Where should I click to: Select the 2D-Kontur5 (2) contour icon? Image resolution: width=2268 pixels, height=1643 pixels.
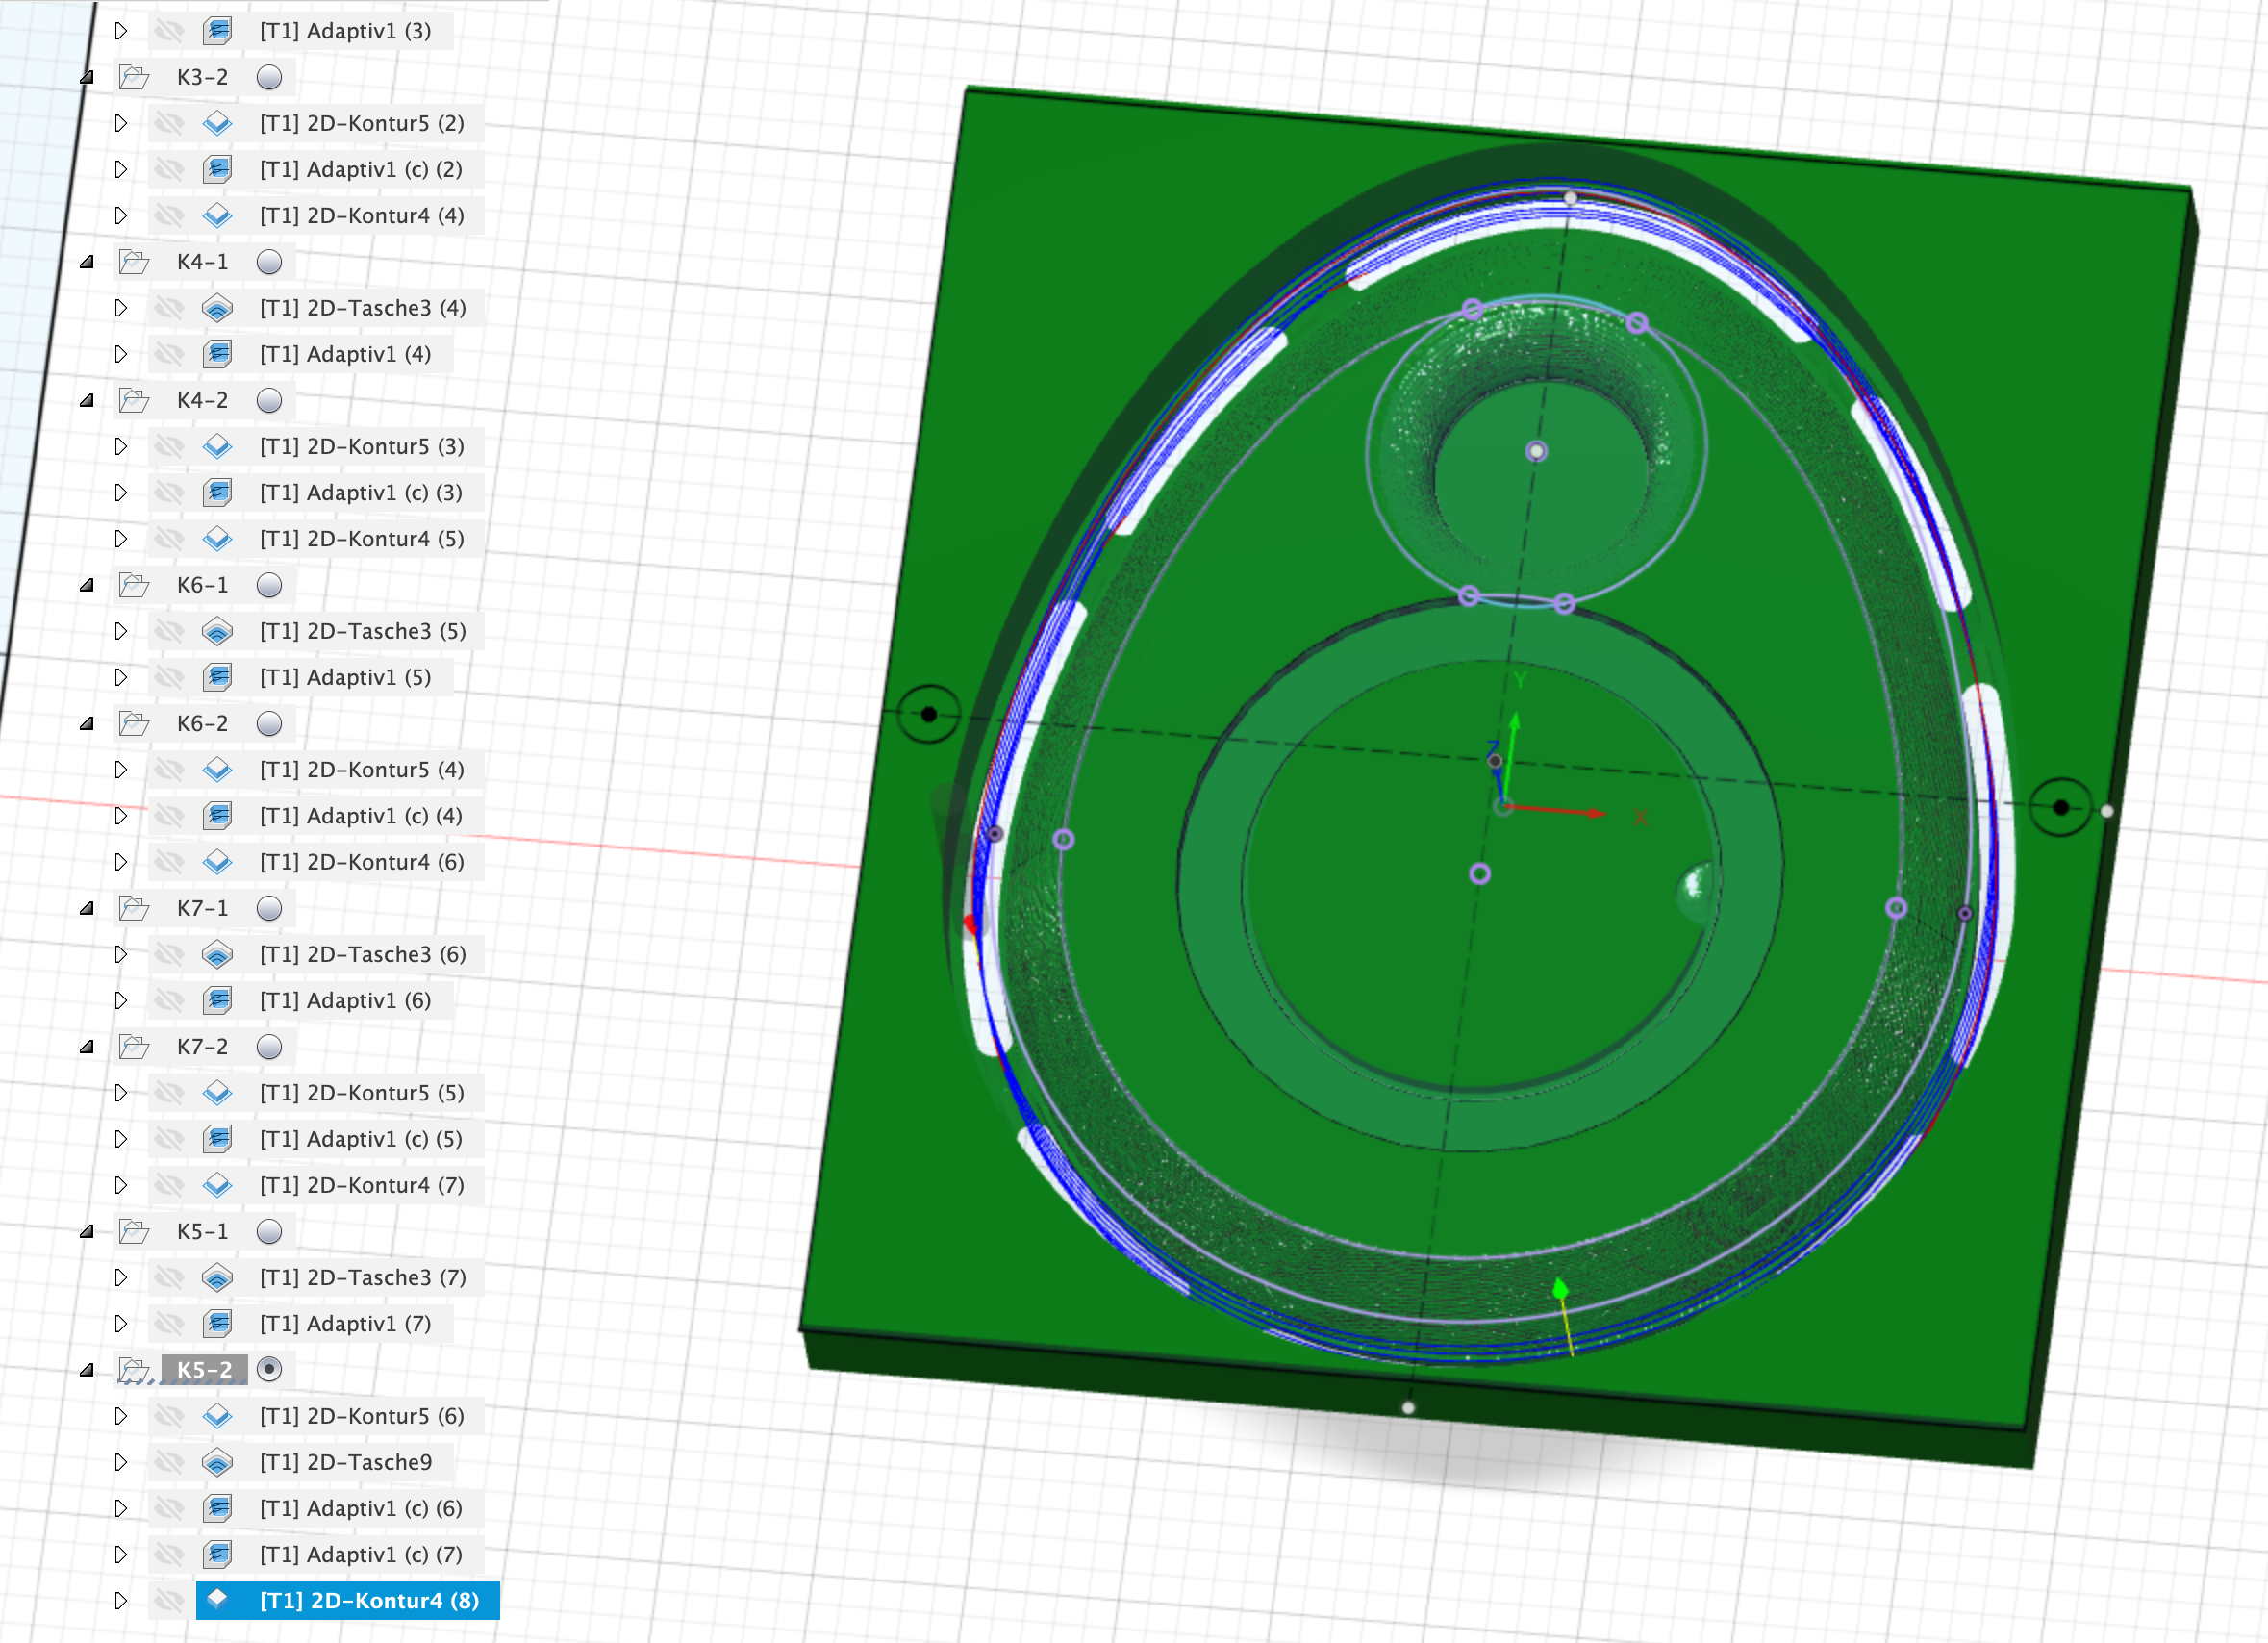tap(218, 122)
